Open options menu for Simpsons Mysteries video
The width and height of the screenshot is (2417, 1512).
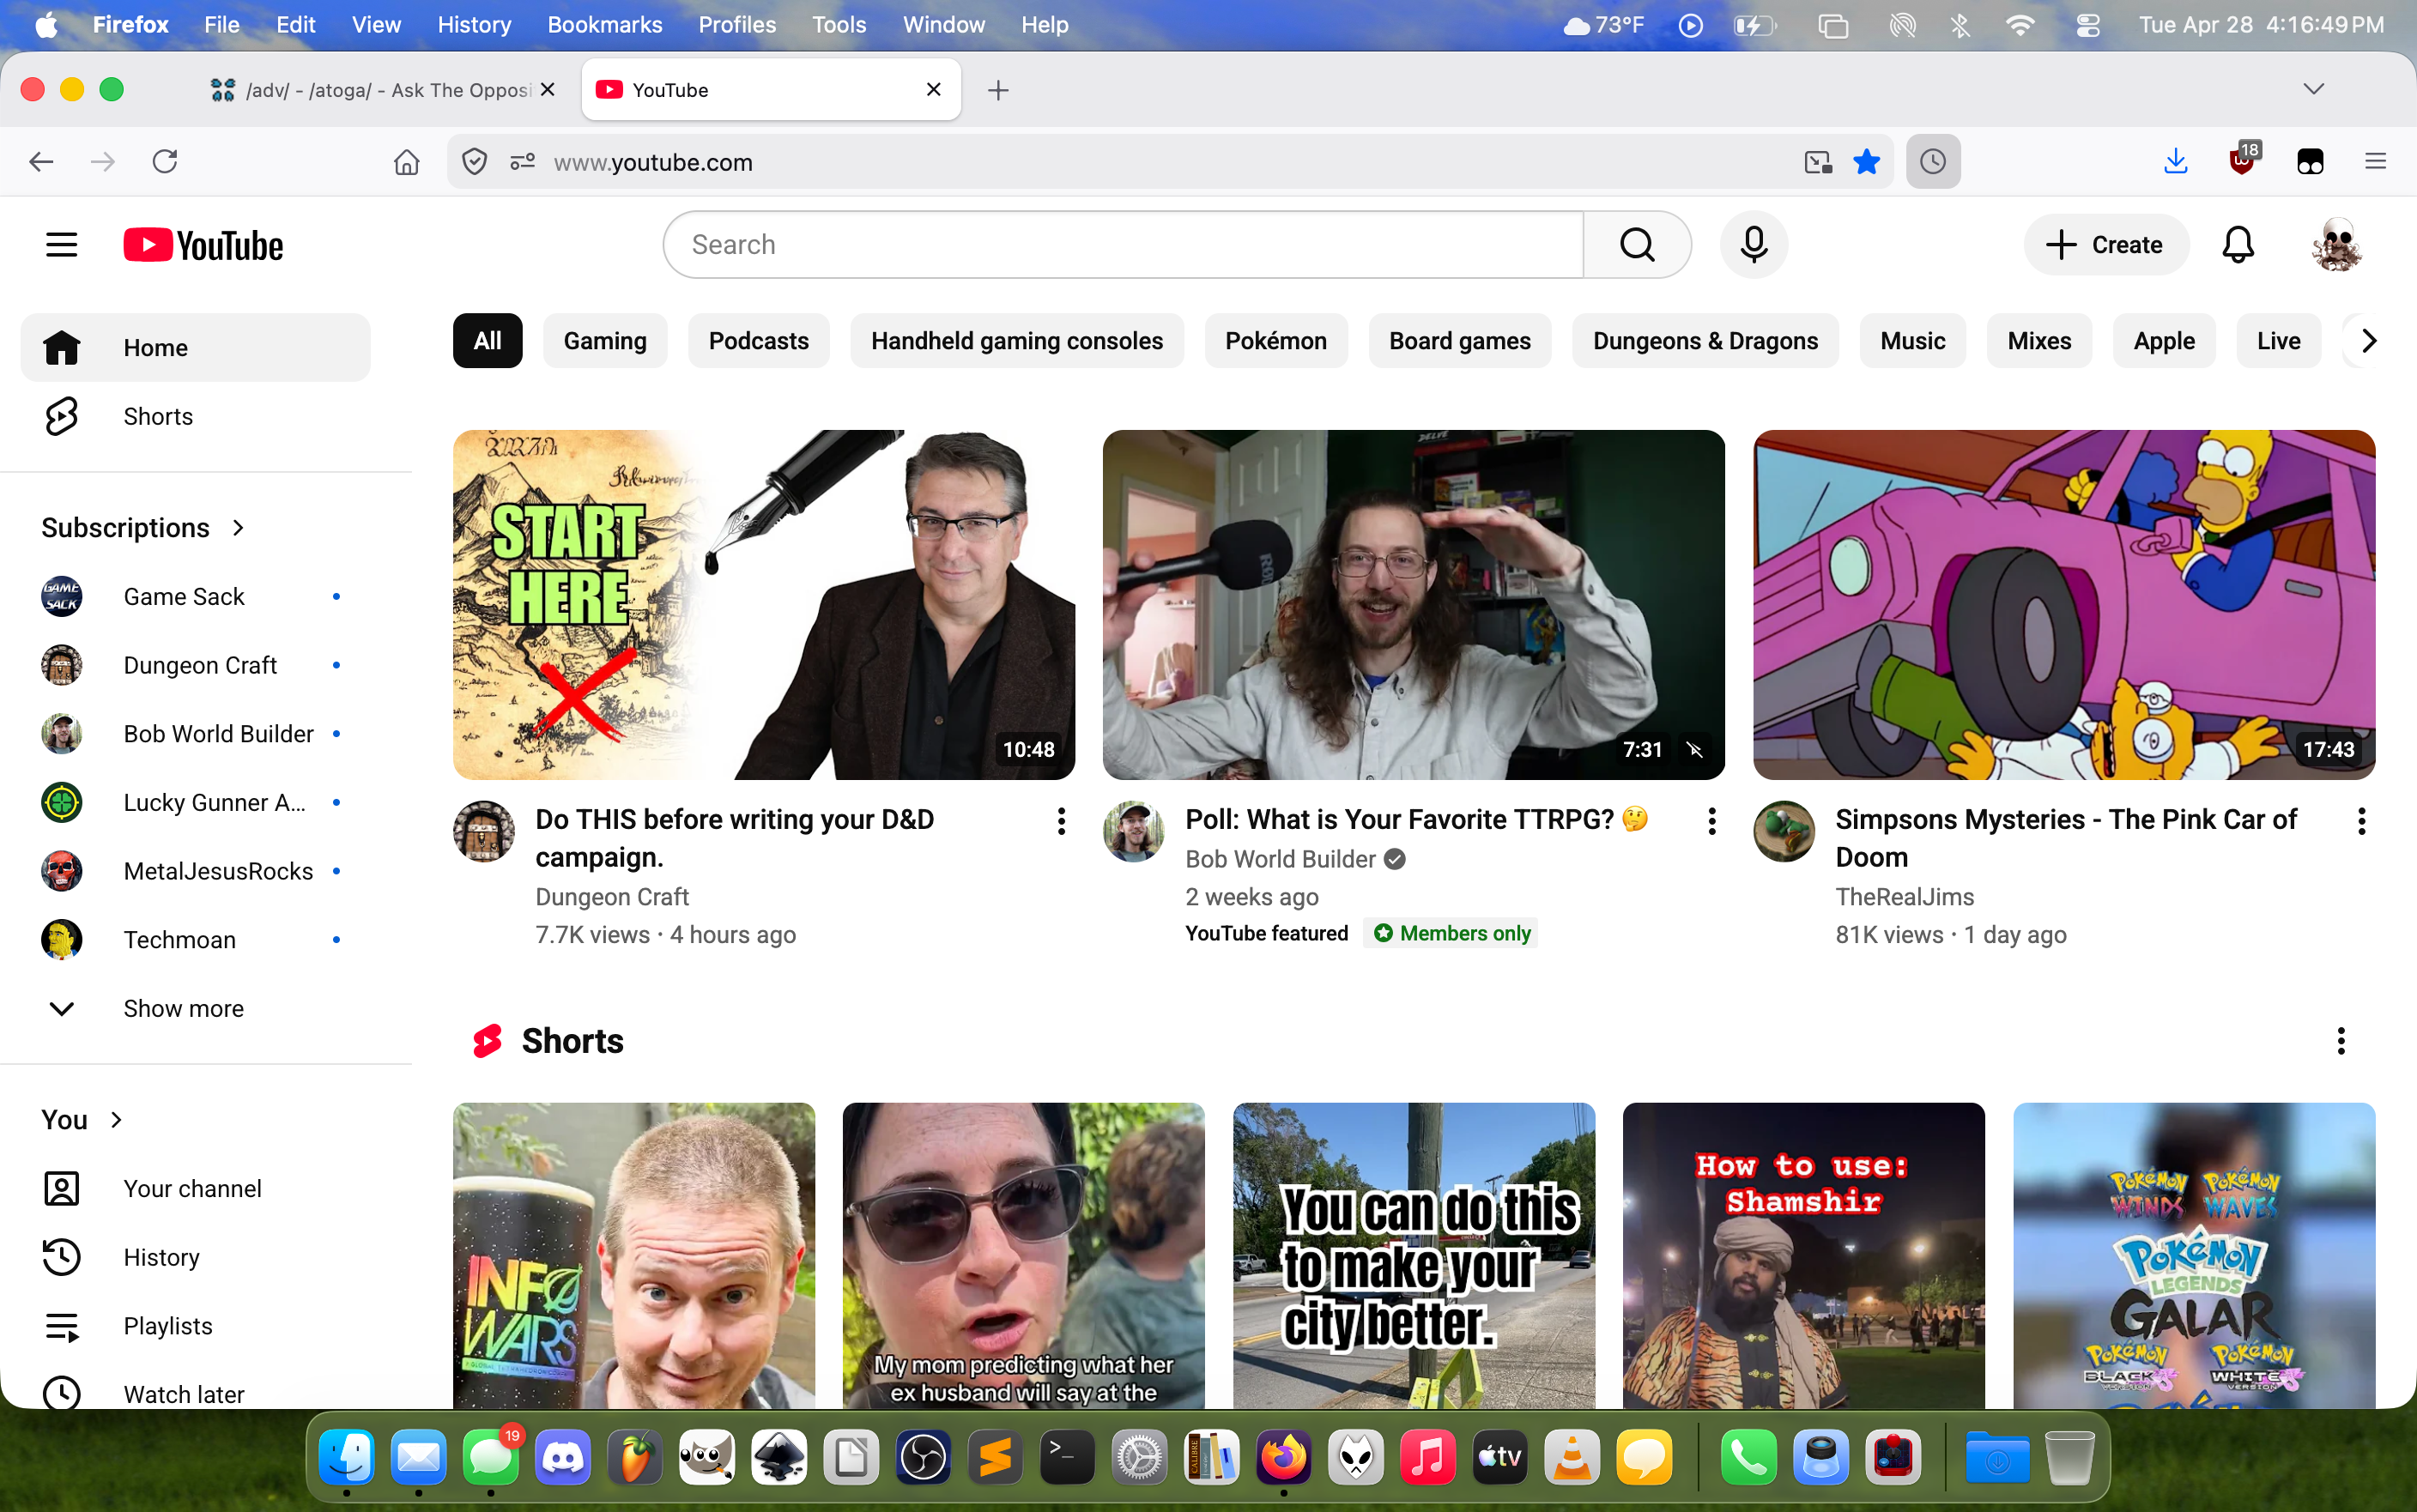point(2361,821)
